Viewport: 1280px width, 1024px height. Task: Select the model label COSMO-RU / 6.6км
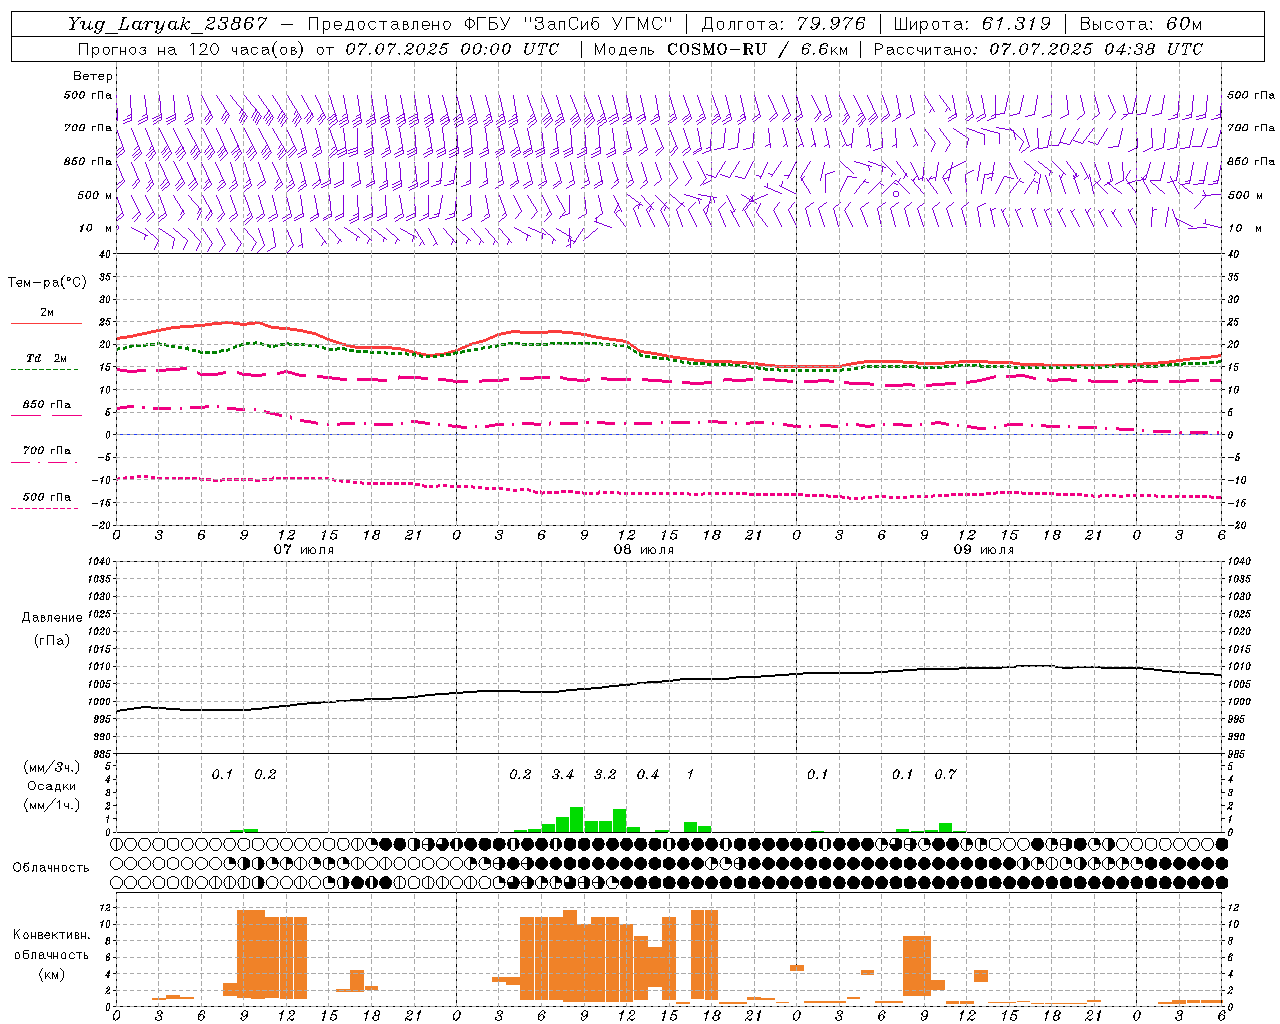[758, 49]
